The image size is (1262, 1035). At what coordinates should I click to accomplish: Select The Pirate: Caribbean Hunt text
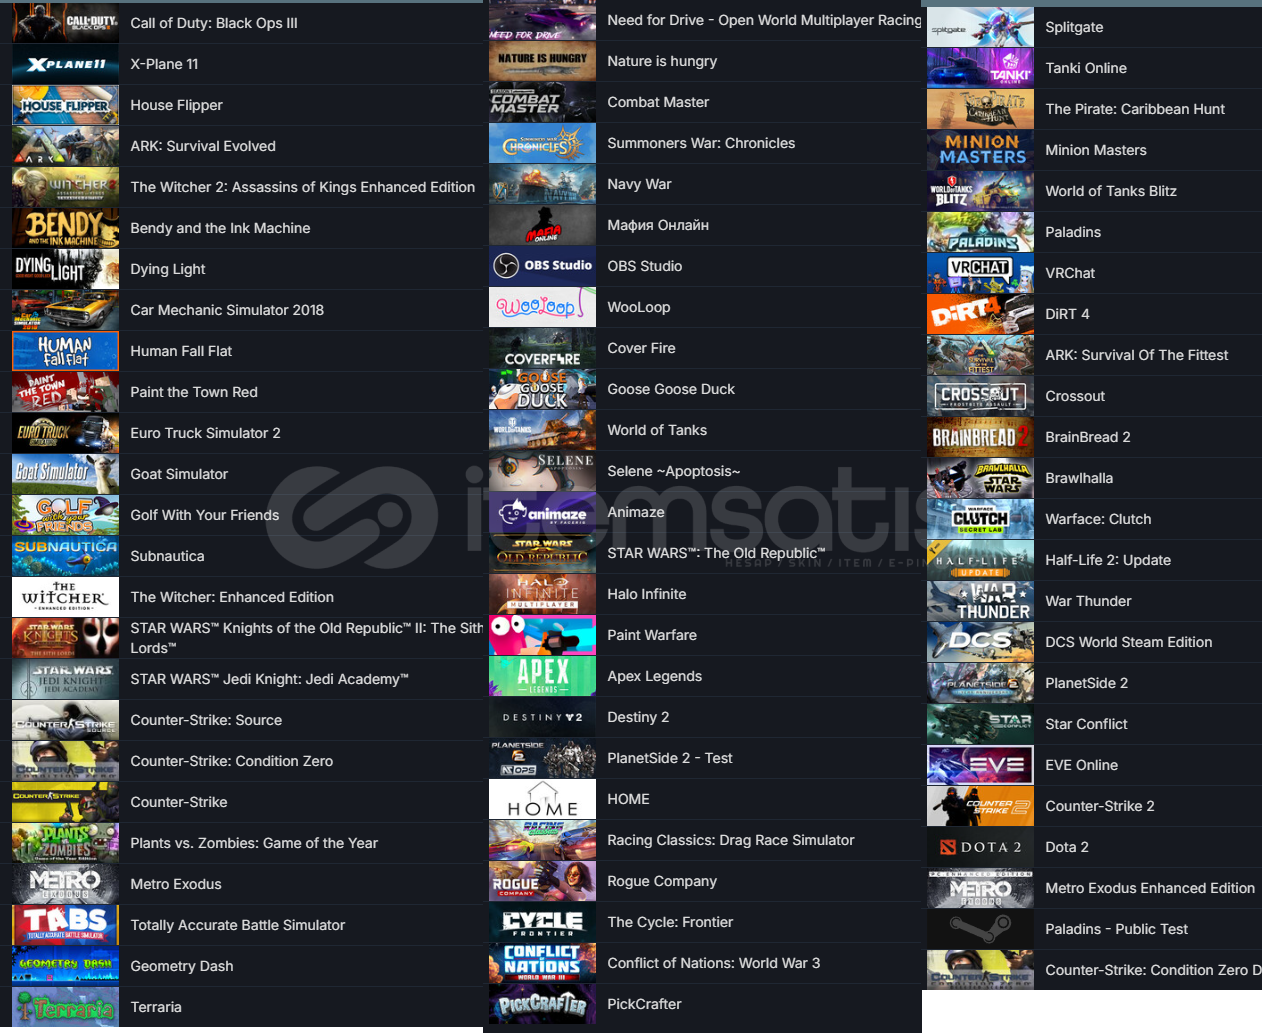tap(1135, 109)
